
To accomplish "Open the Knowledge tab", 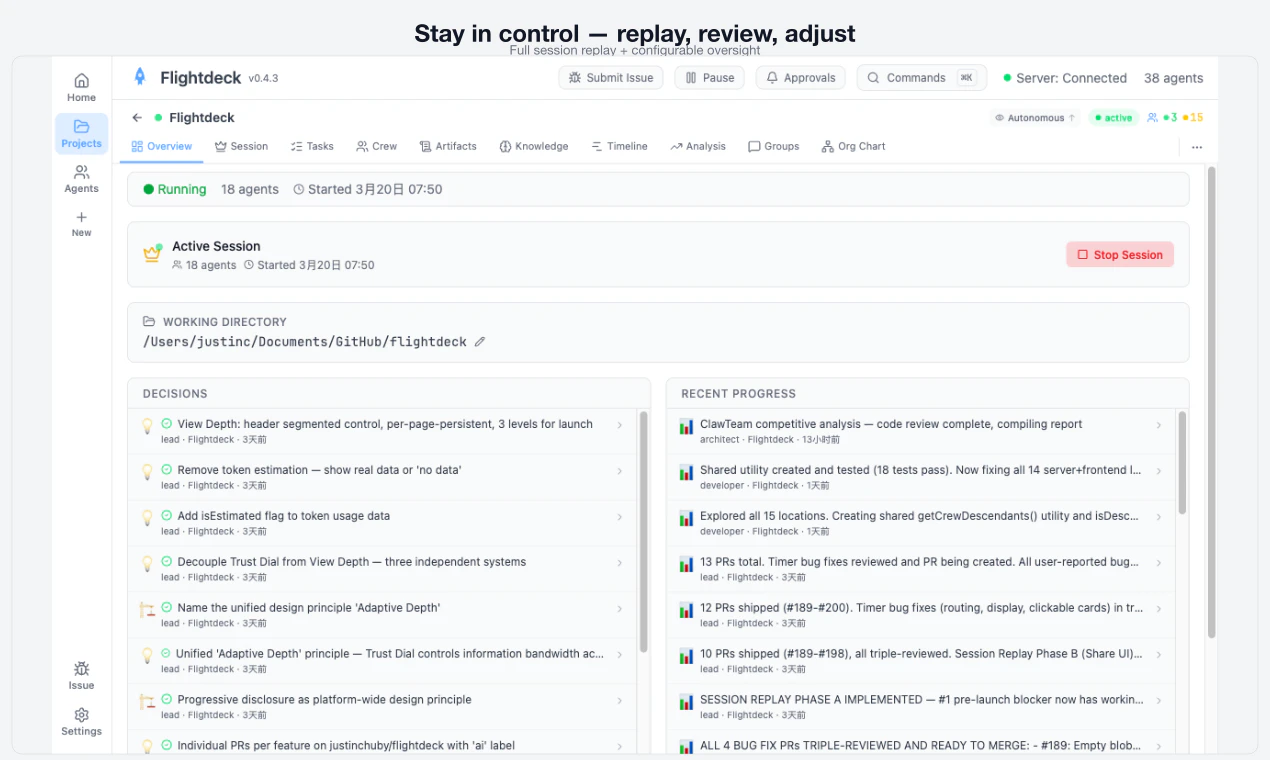I will 534,146.
